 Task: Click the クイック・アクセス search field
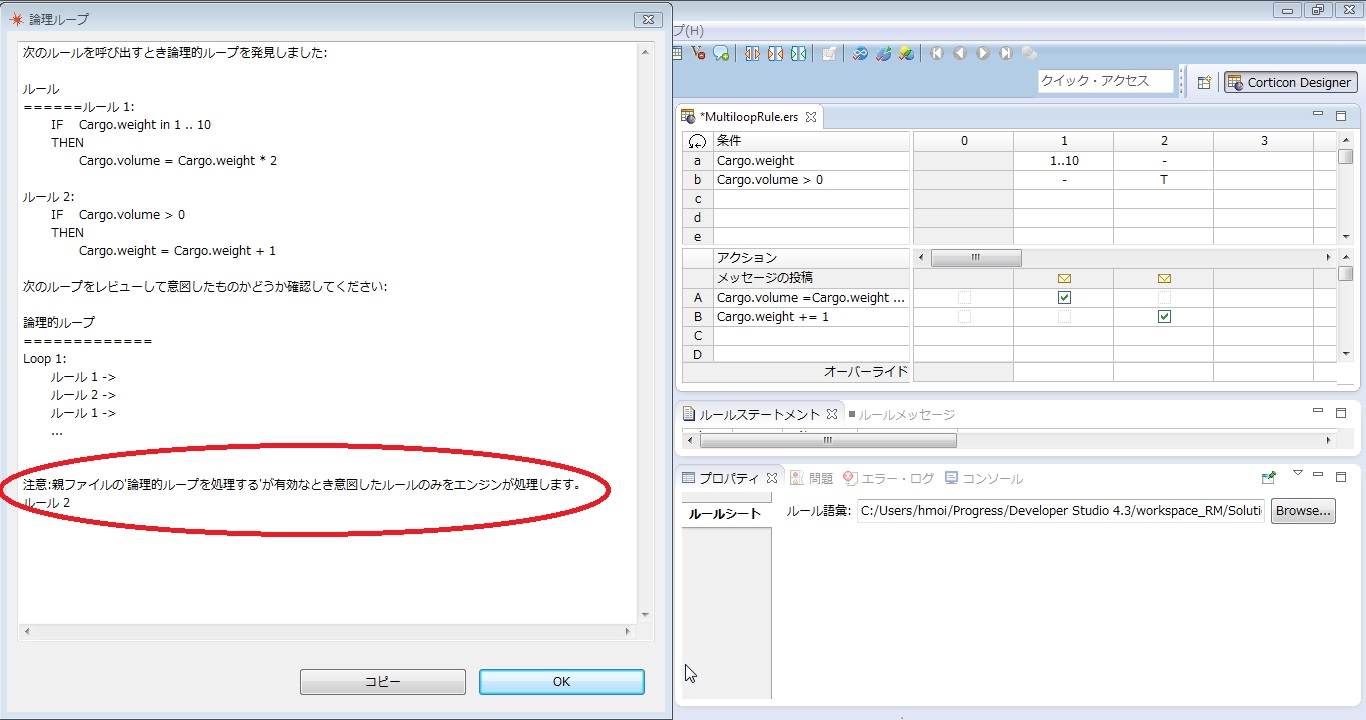[1105, 82]
